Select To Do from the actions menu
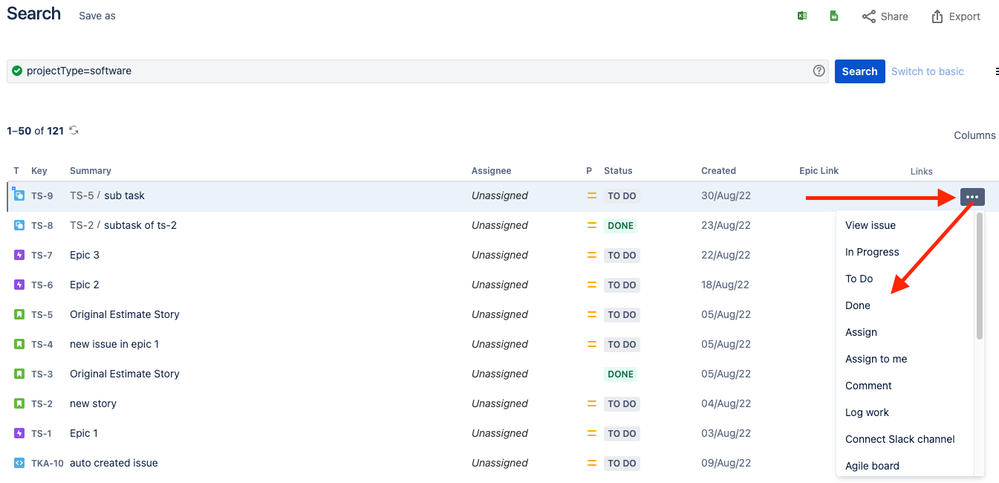 click(x=859, y=278)
